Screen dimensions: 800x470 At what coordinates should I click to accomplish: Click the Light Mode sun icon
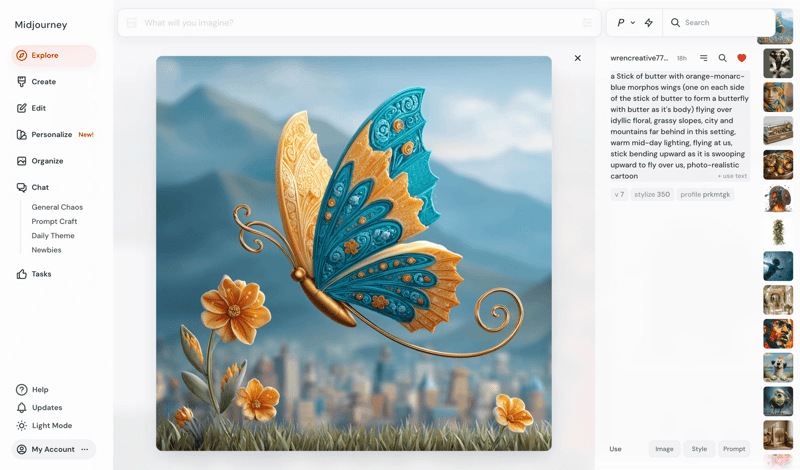[21, 426]
